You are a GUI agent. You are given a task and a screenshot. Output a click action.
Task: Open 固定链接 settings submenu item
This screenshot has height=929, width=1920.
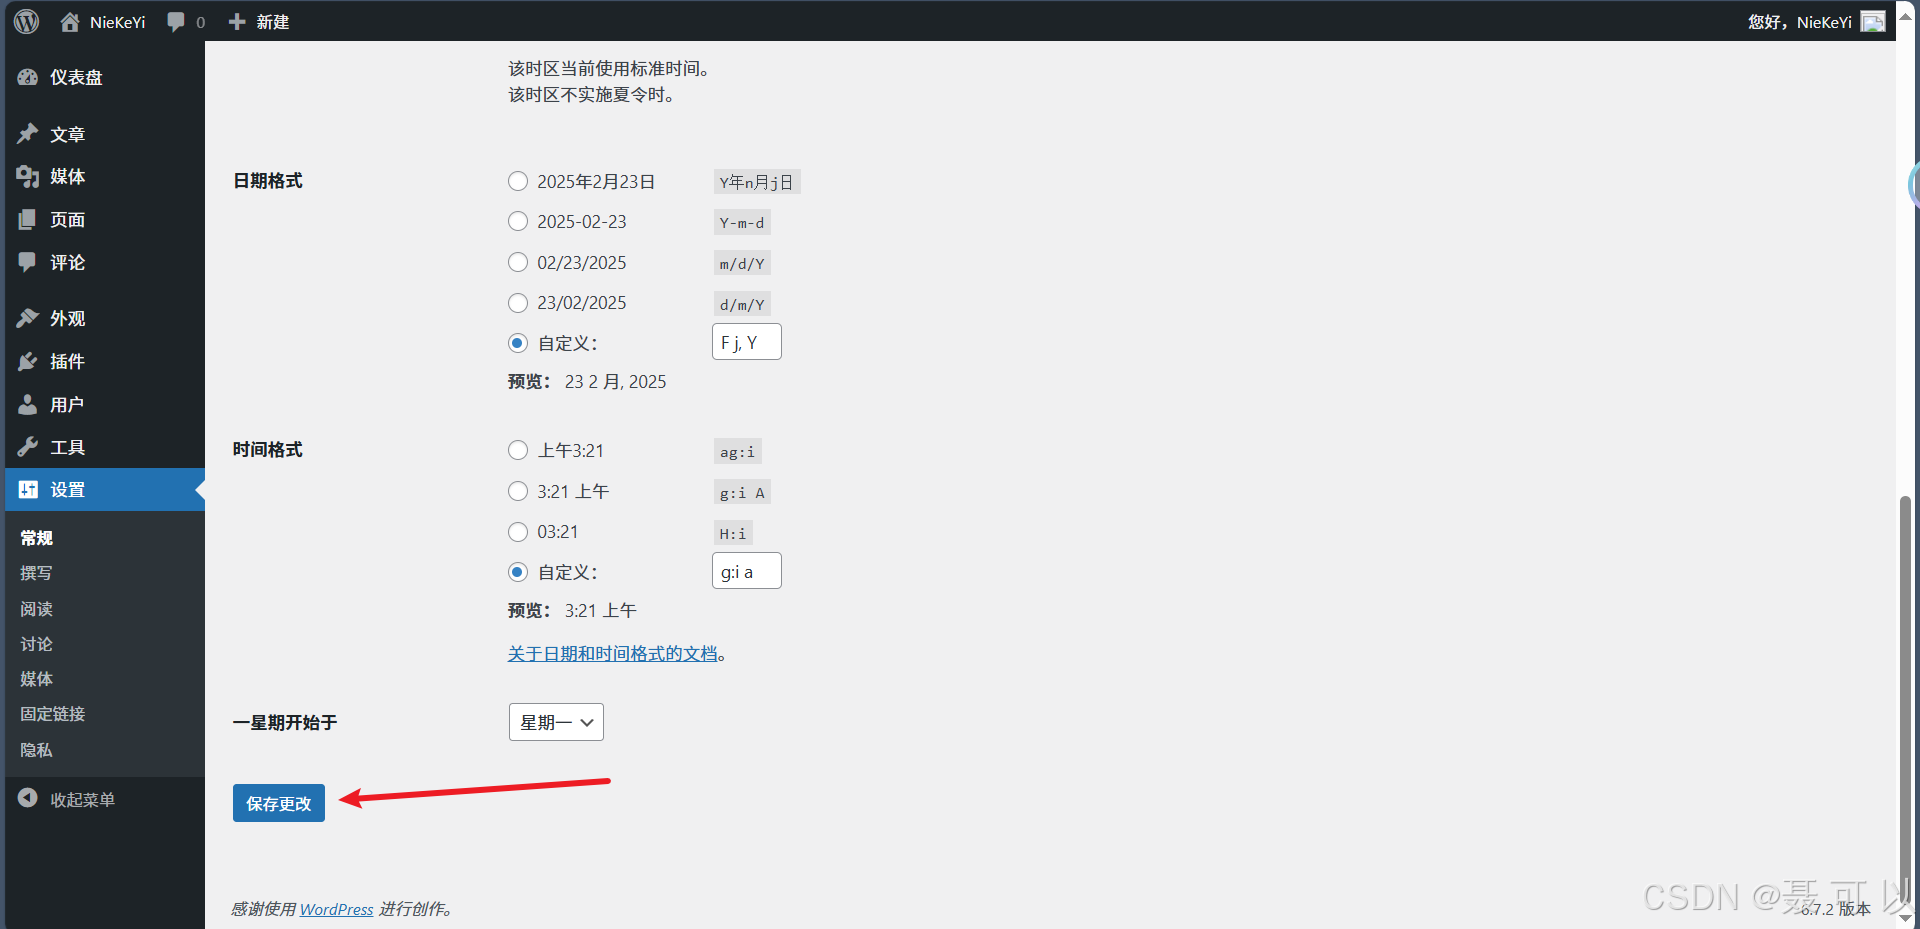coord(53,714)
